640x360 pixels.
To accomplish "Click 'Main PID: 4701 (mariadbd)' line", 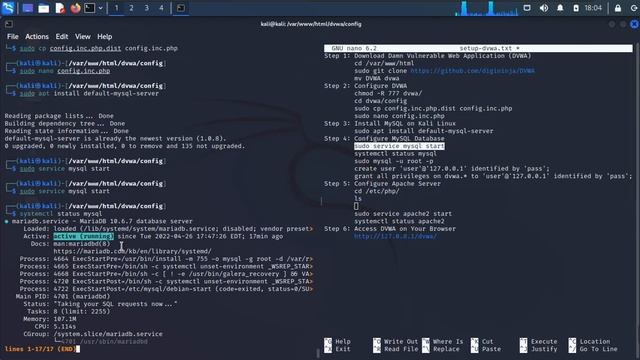I will 63,297.
